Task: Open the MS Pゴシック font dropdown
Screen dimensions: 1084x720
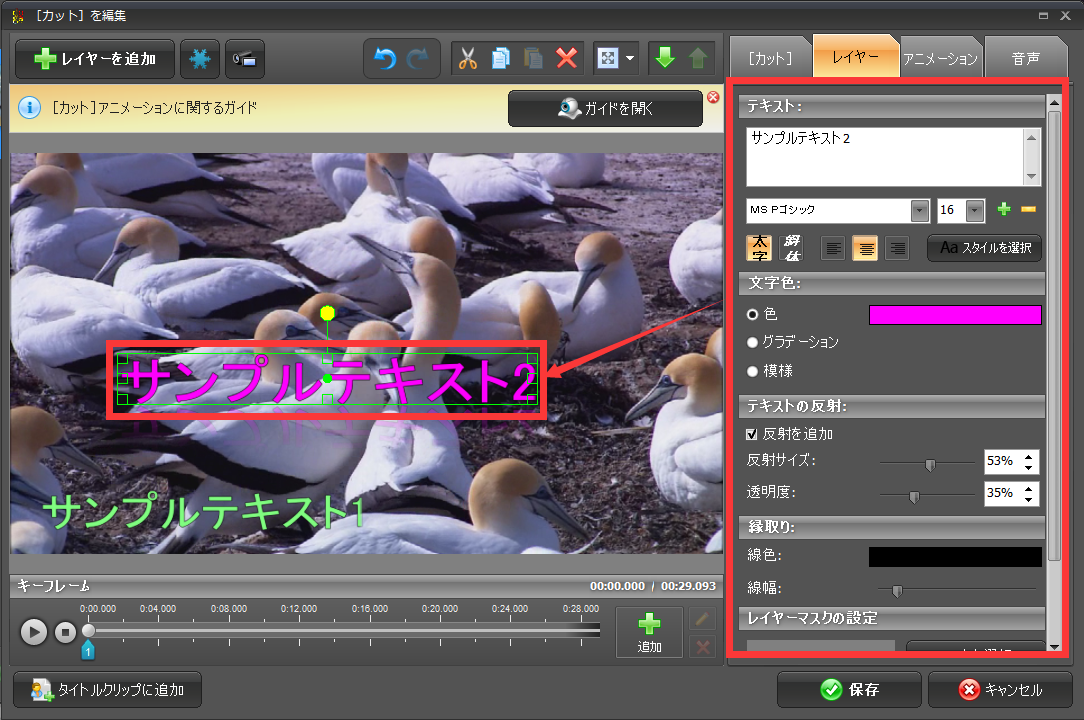Action: coord(918,210)
